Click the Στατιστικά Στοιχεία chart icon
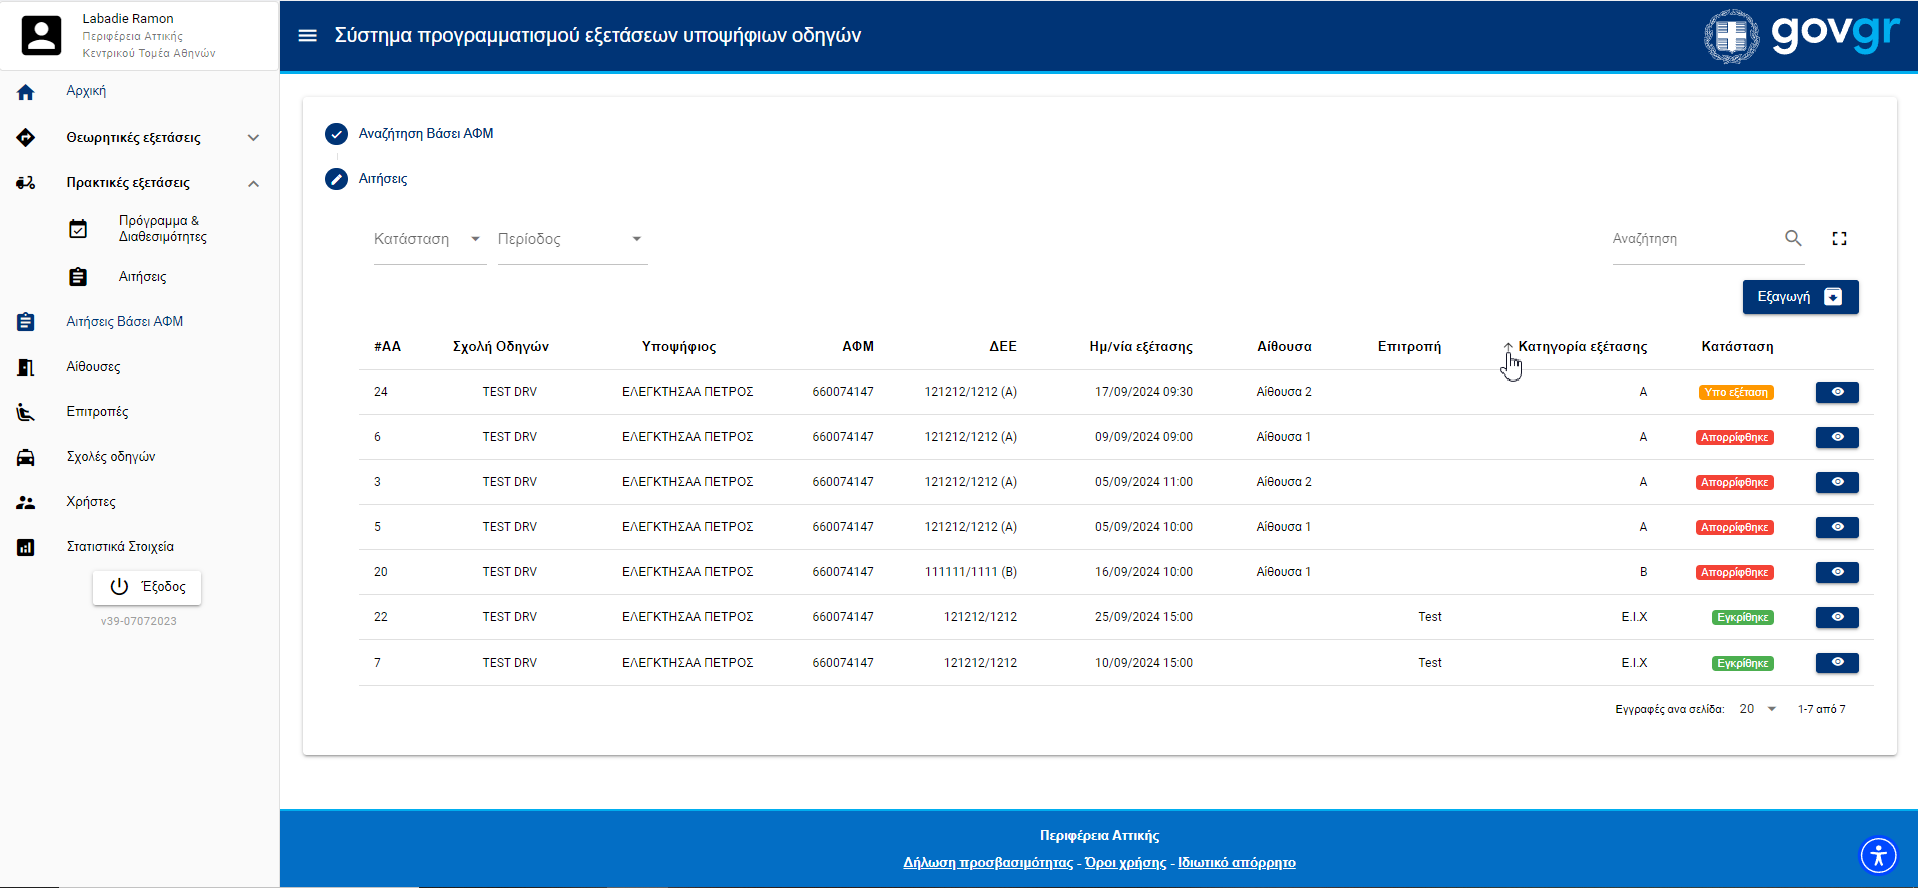The image size is (1918, 888). (x=26, y=547)
